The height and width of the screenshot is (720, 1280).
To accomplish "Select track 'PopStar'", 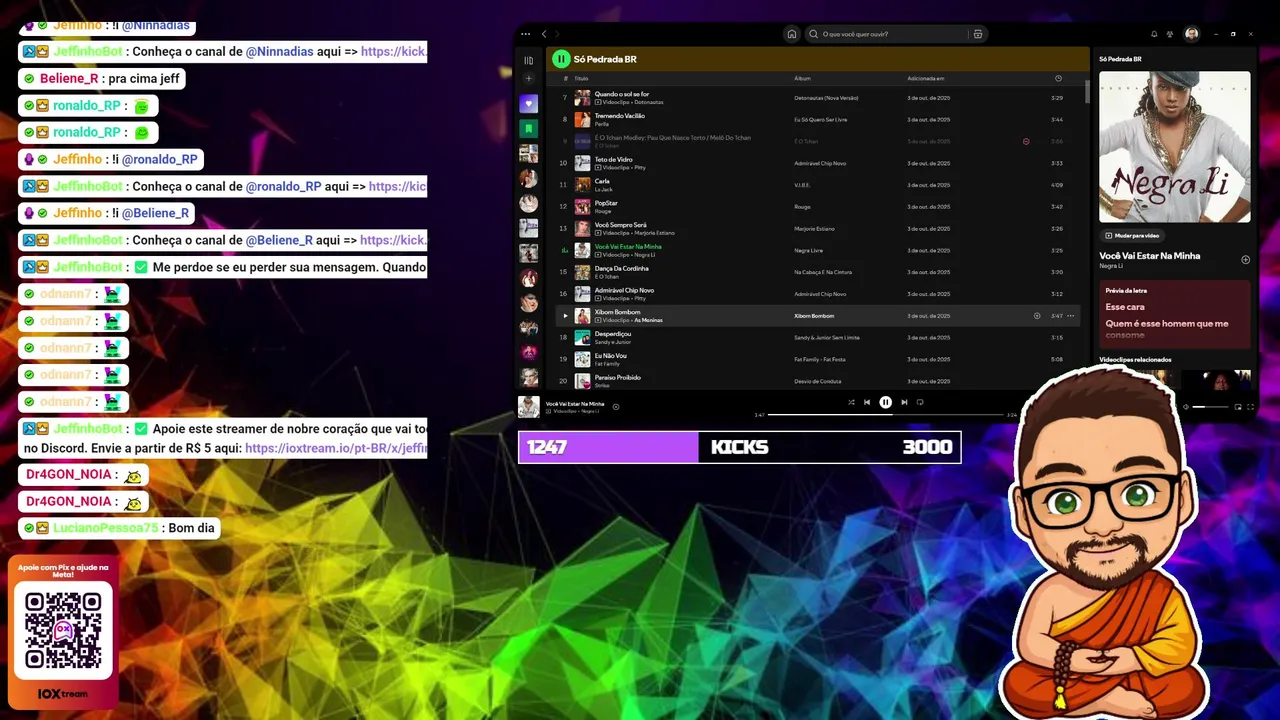I will pos(607,203).
